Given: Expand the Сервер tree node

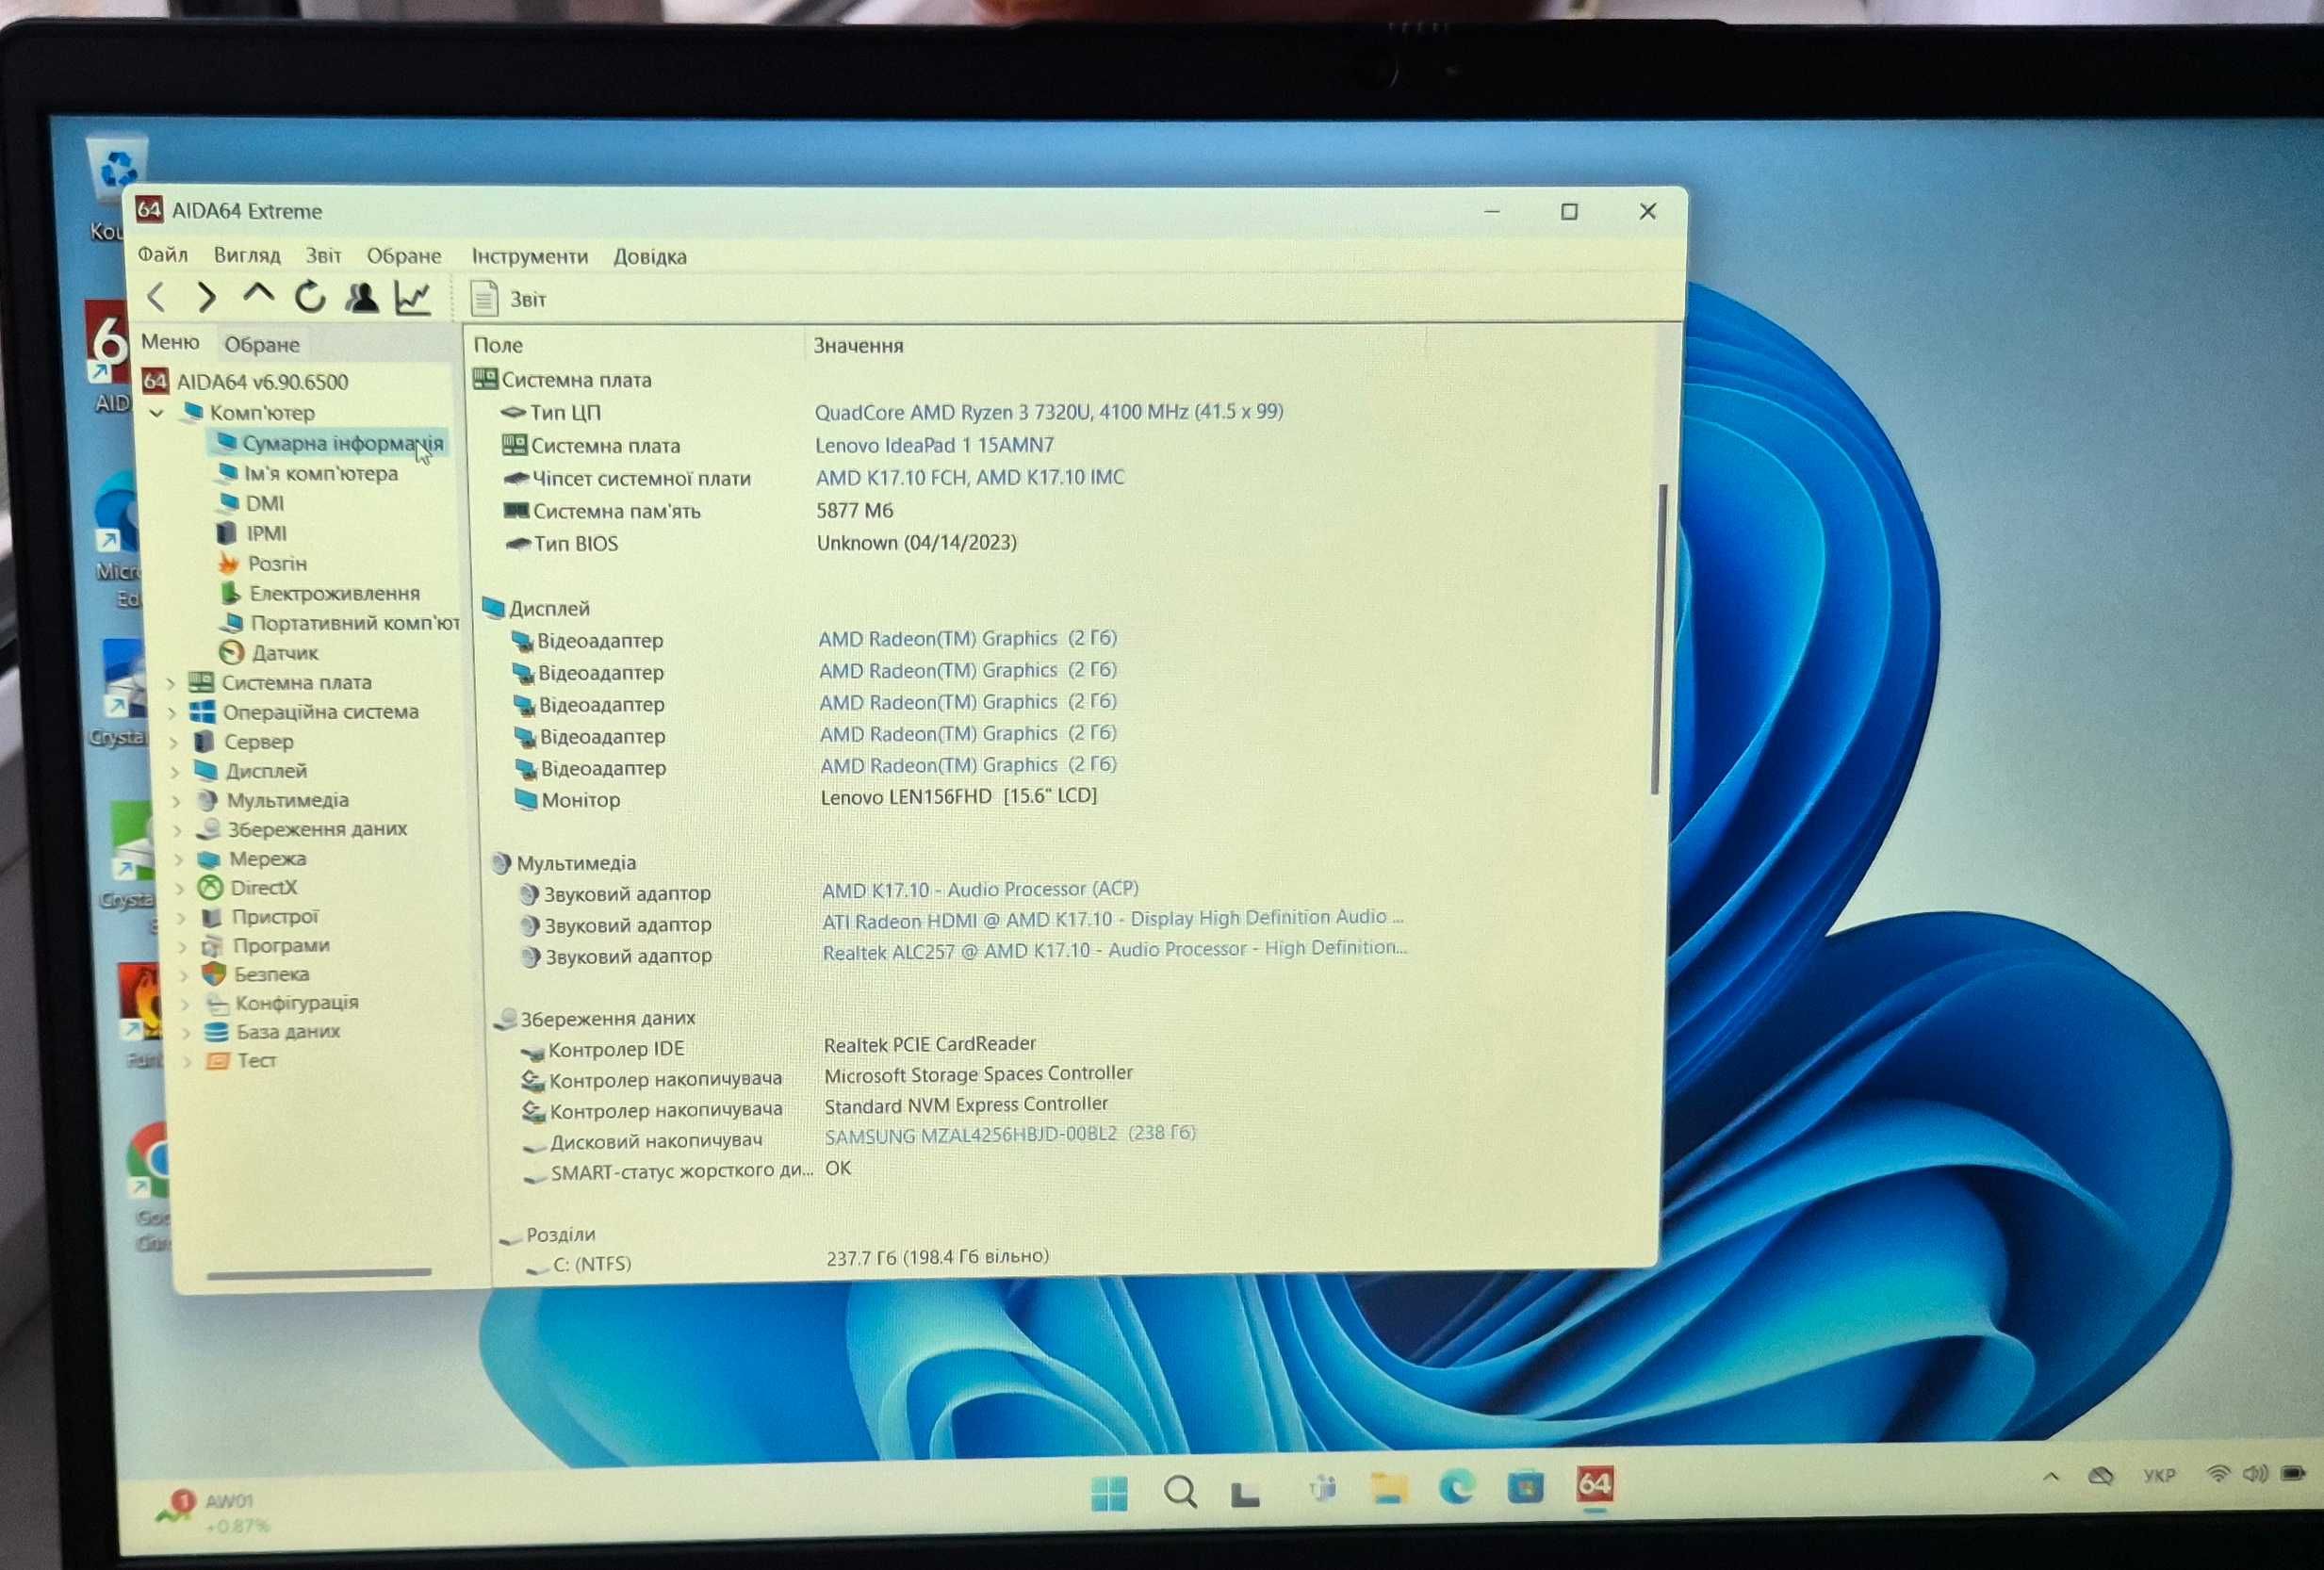Looking at the screenshot, I should 174,742.
